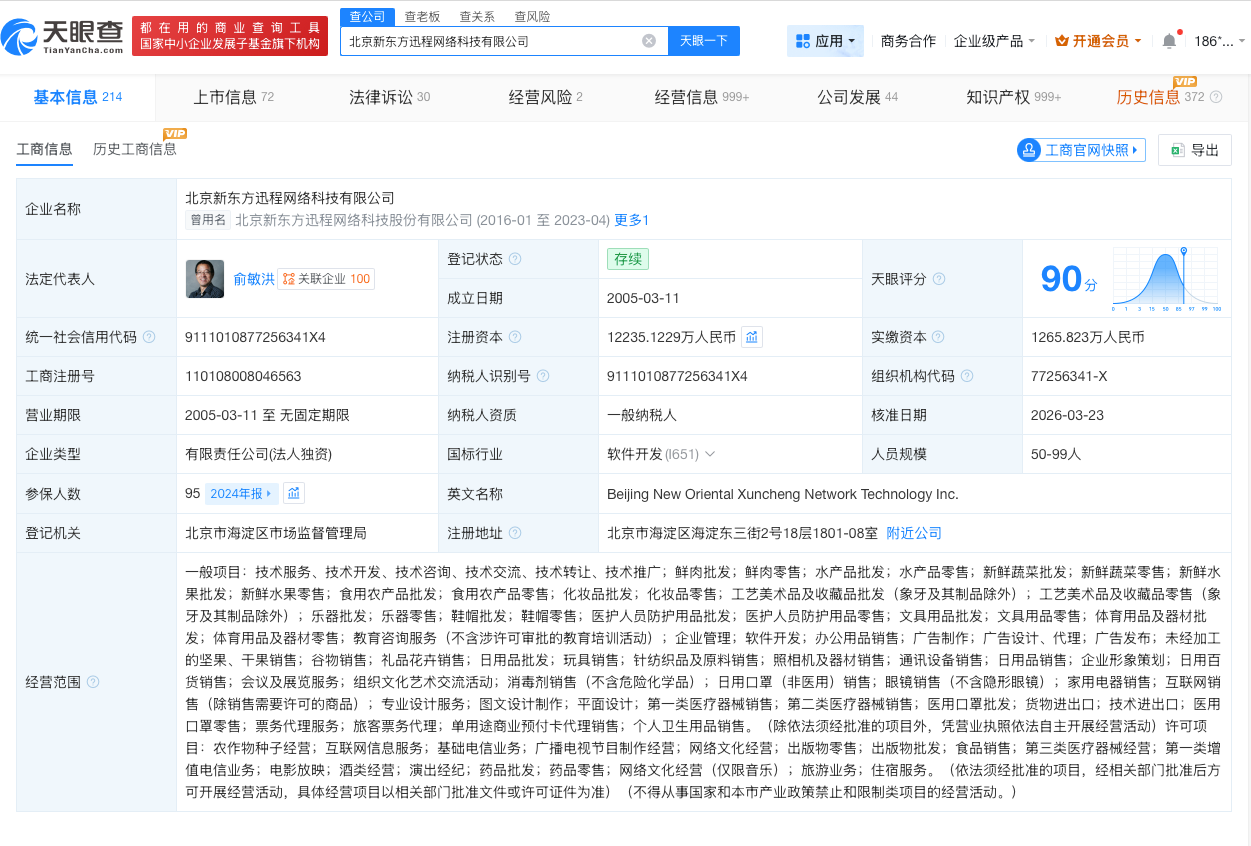Viewport: 1251px width, 846px height.
Task: Select 北京市海淀区市场监督管理局 value
Action: (x=276, y=533)
